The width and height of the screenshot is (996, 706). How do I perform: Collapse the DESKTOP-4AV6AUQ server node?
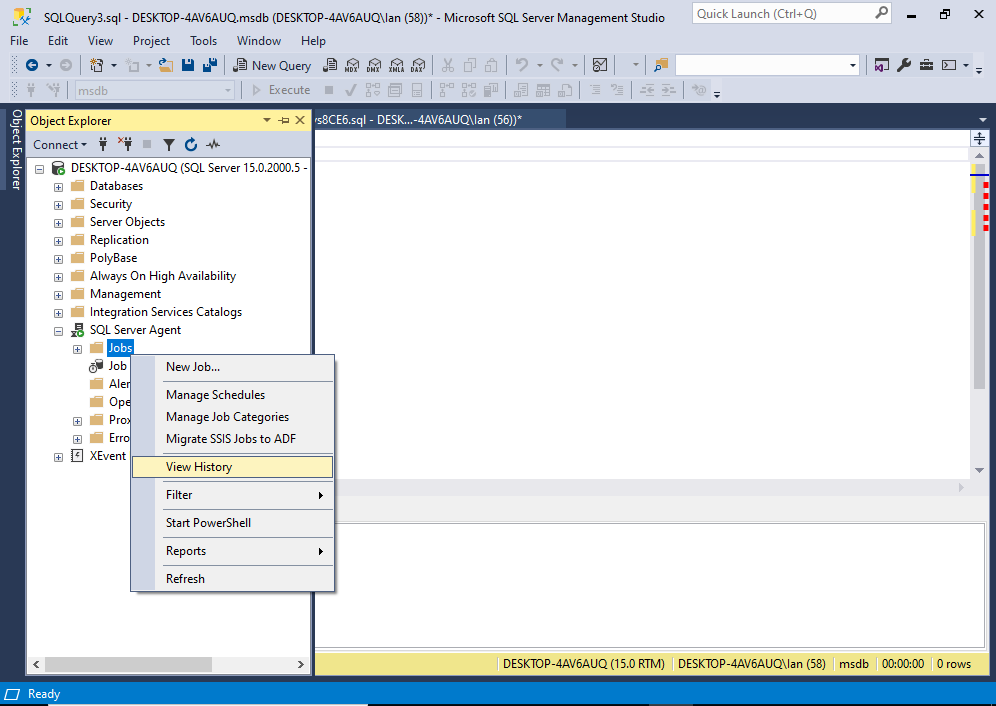39,169
